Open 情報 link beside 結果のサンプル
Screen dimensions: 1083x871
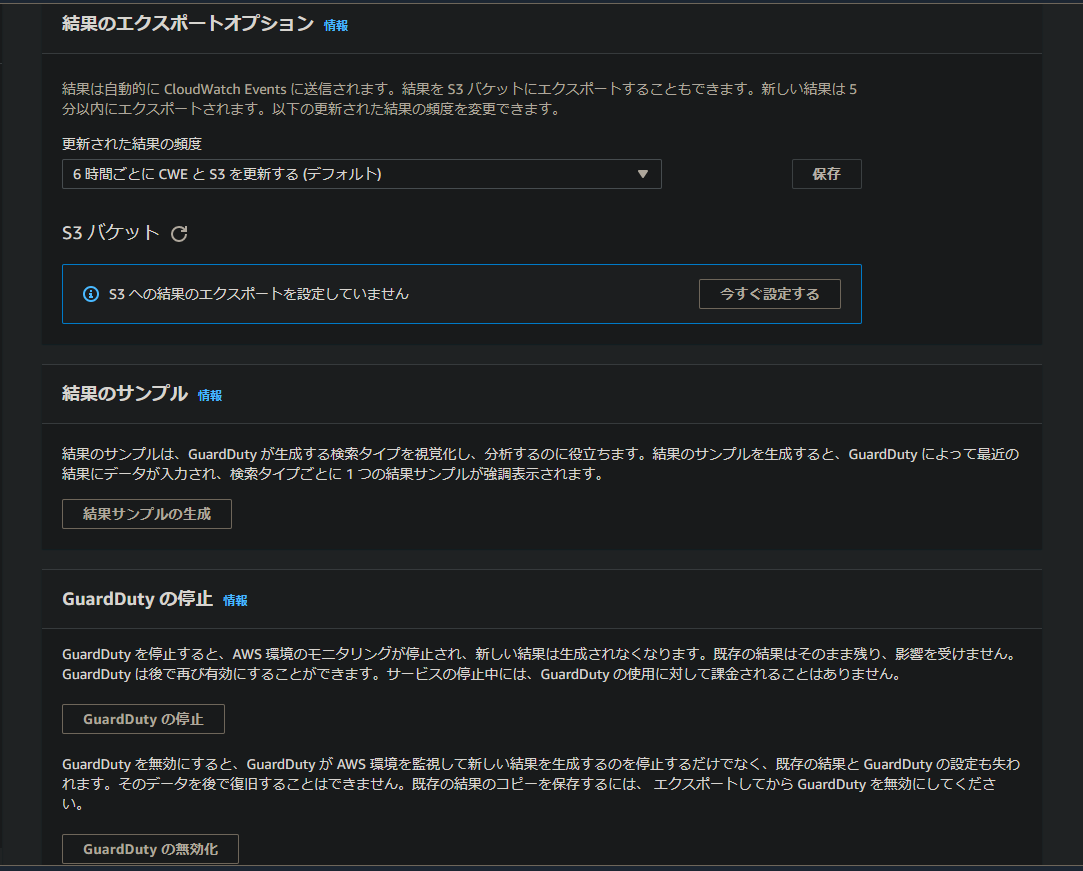click(x=210, y=395)
